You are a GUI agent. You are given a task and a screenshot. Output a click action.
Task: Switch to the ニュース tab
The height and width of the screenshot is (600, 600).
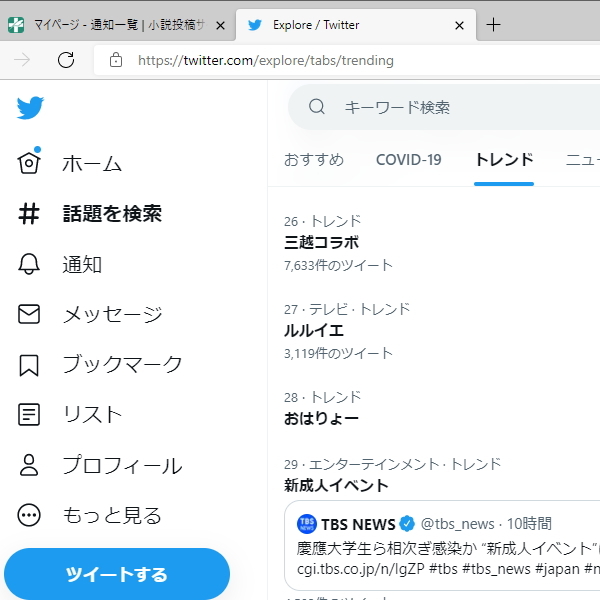coord(582,160)
